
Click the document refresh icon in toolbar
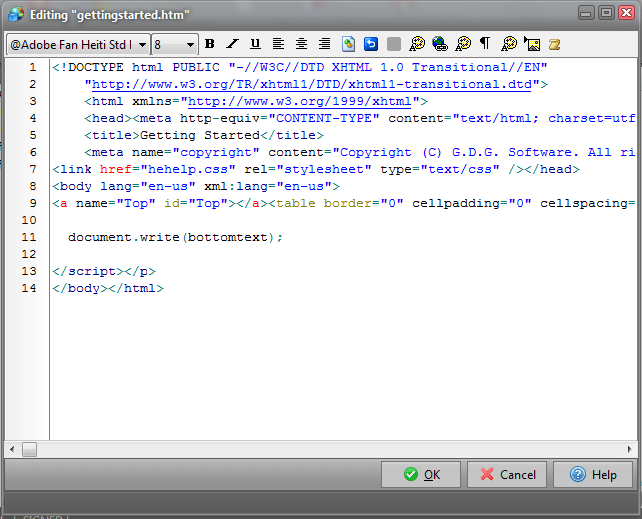tap(348, 44)
